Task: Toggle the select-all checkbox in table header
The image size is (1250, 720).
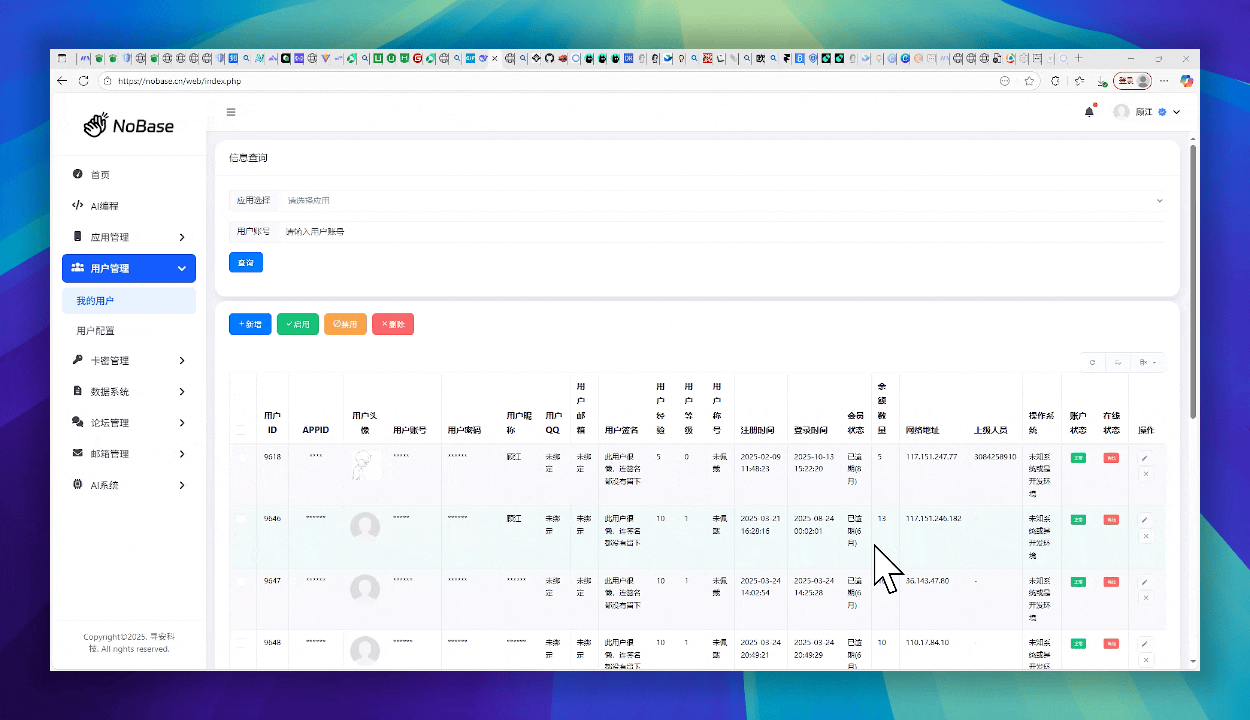Action: 241,430
